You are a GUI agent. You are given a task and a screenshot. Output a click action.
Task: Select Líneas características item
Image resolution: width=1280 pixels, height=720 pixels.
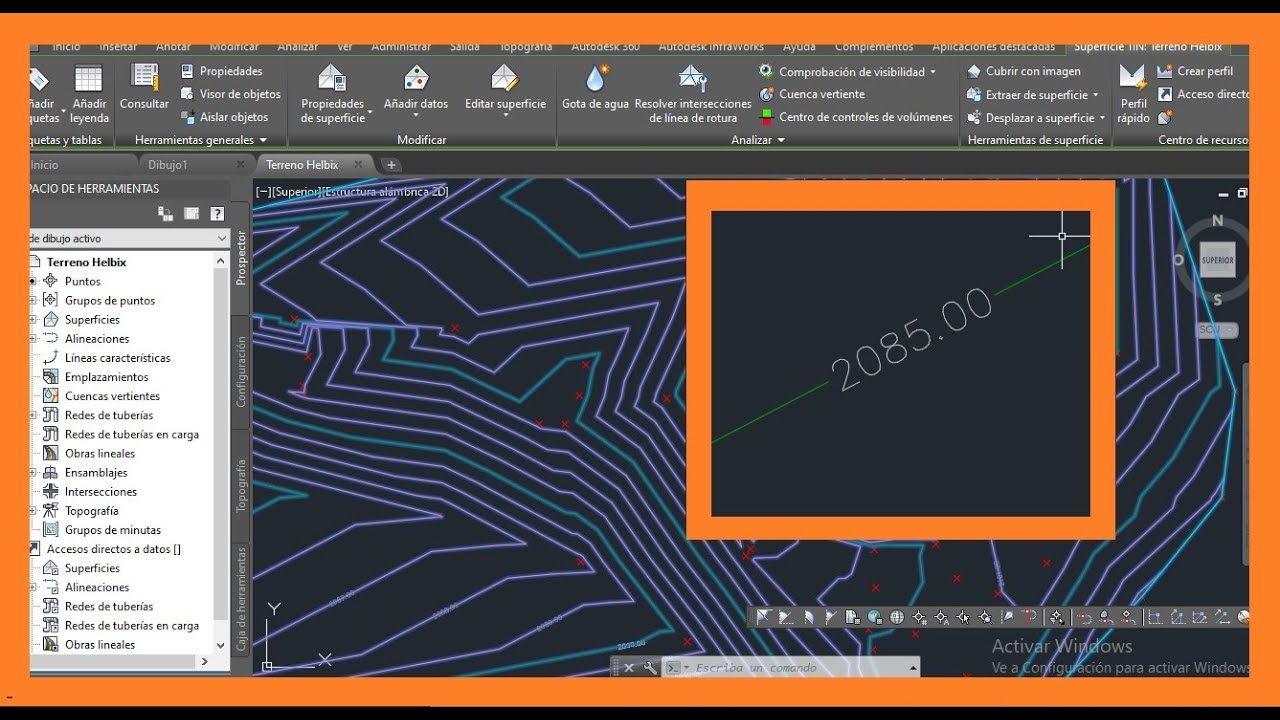117,358
